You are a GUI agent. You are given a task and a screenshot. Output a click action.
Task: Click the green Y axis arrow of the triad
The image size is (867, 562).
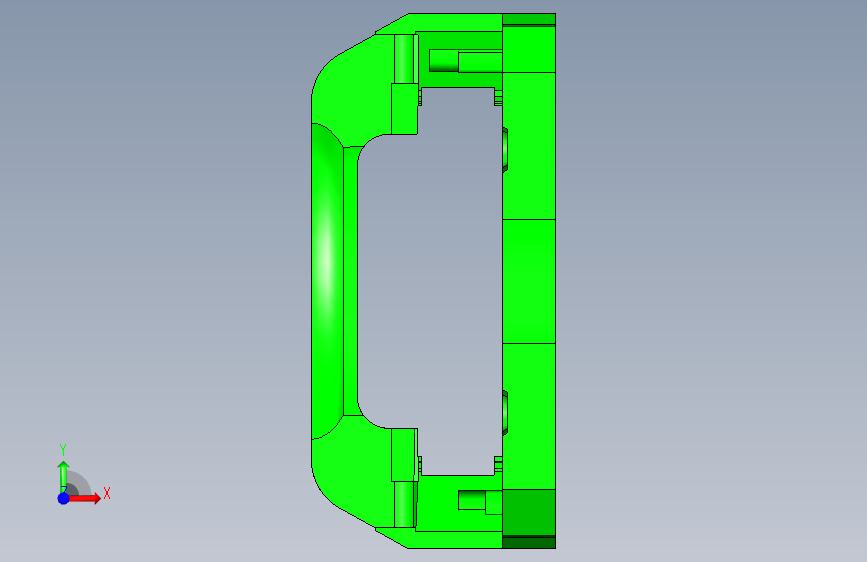click(64, 476)
